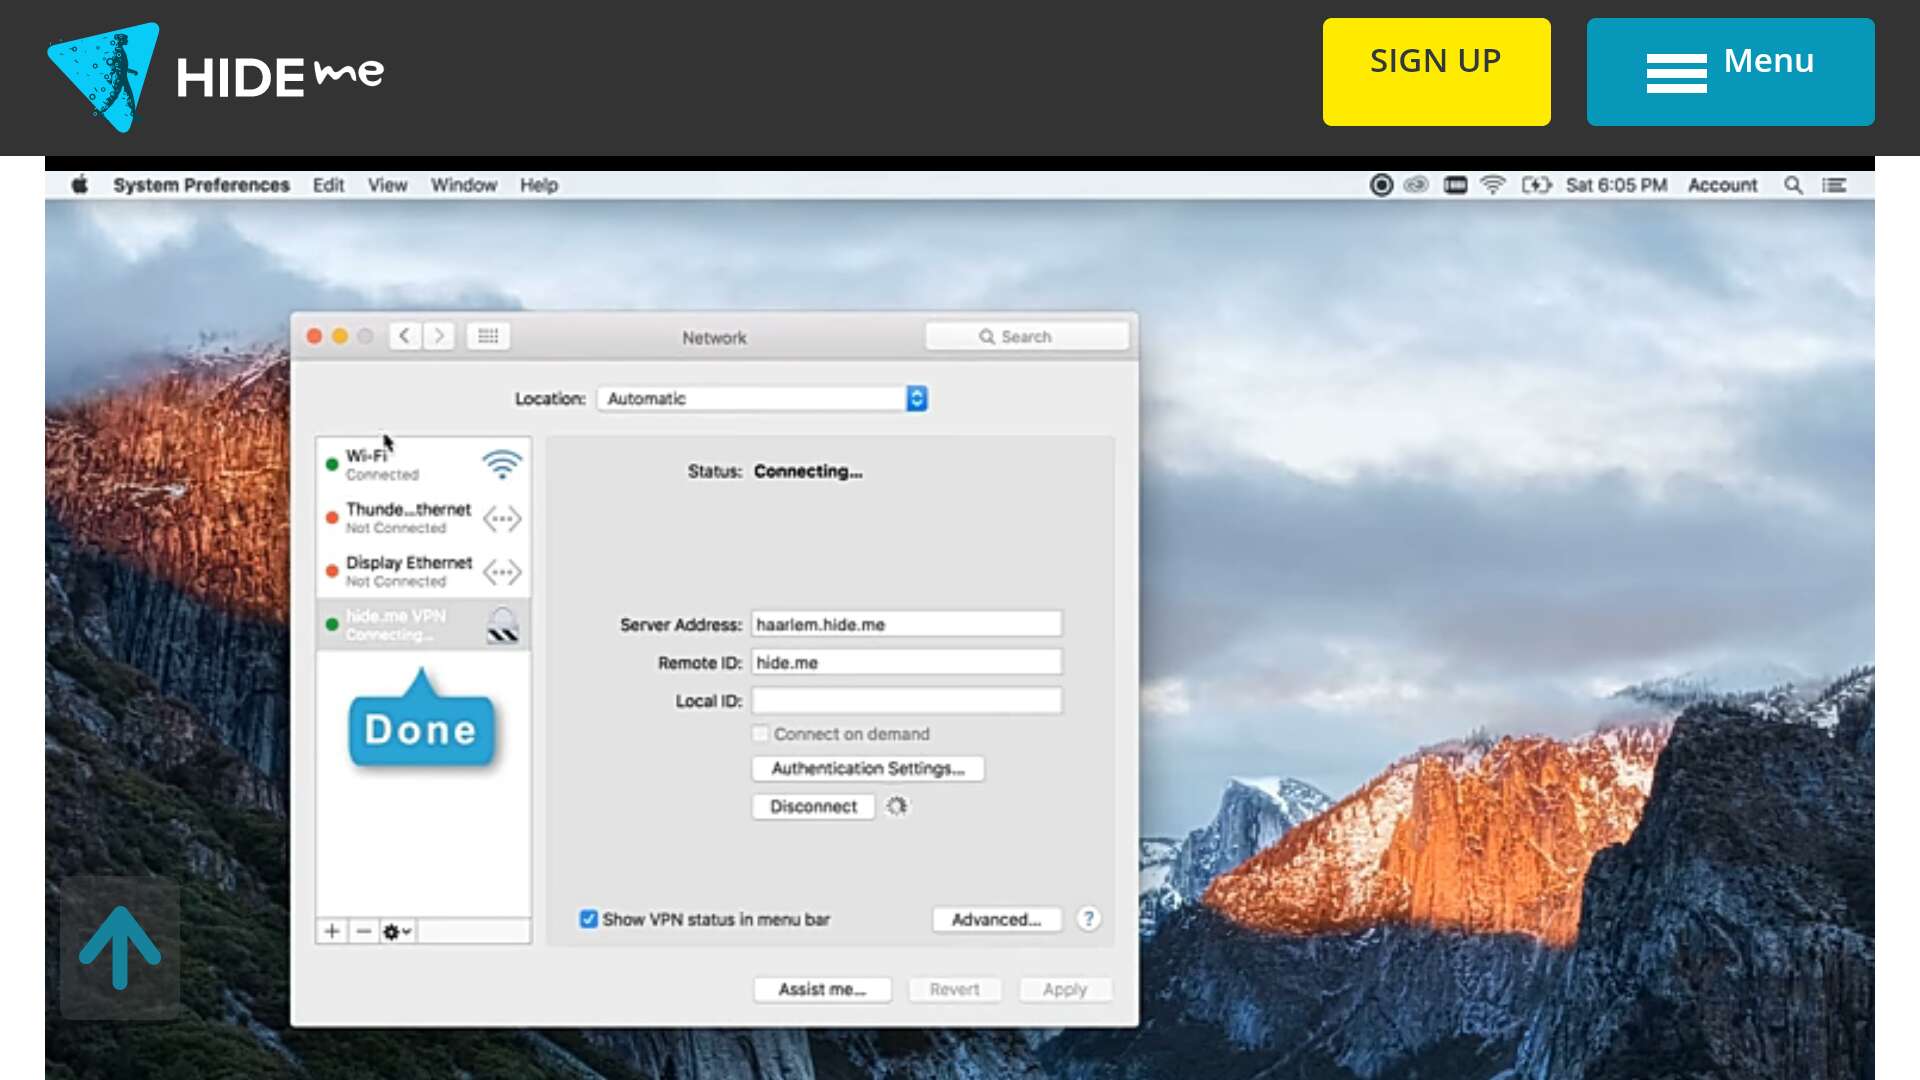Open the Window menu
This screenshot has height=1080, width=1920.
tap(463, 185)
